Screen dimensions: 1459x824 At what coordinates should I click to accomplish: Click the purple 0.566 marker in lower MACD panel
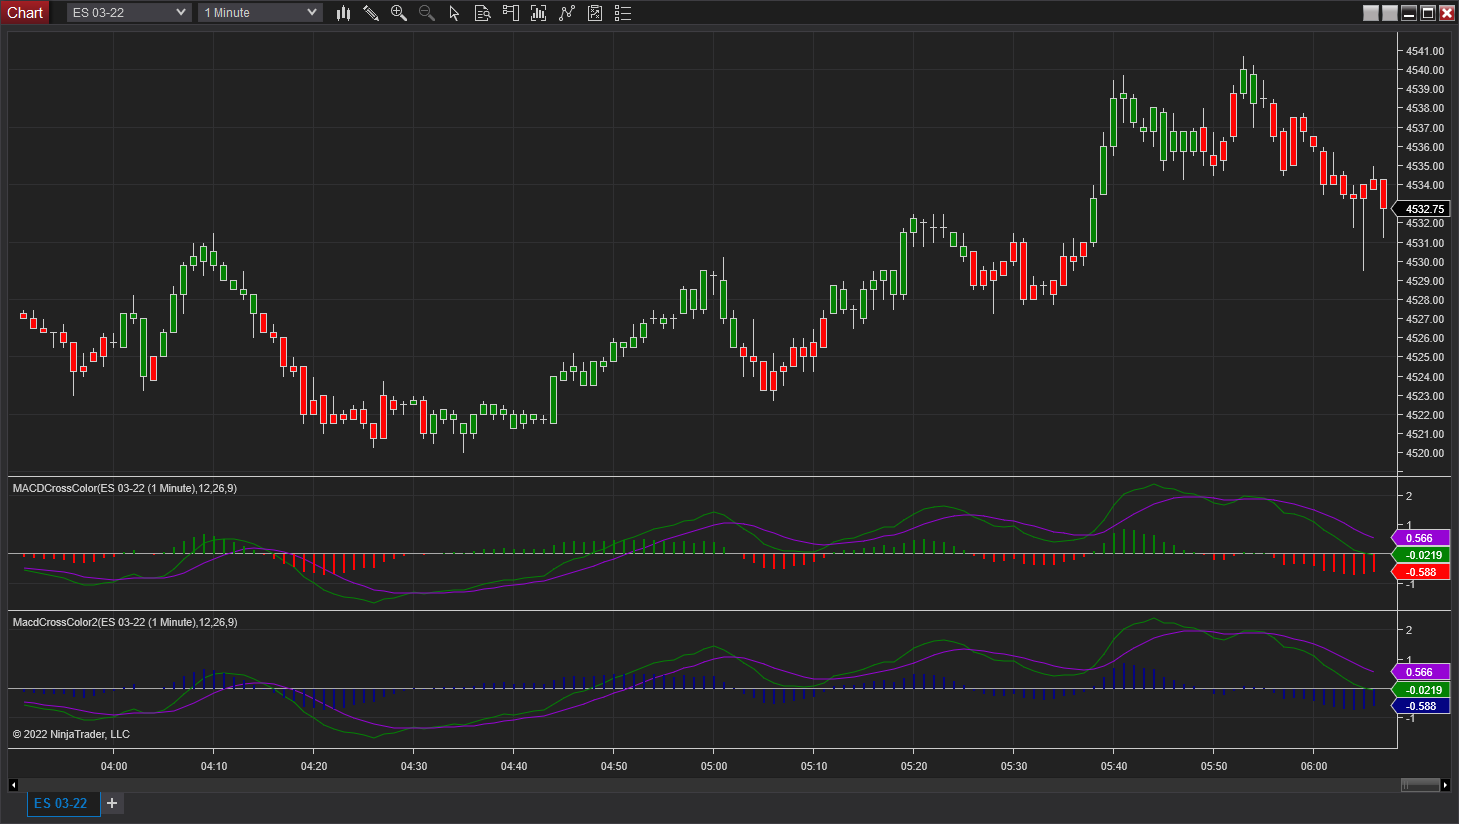pyautogui.click(x=1420, y=672)
